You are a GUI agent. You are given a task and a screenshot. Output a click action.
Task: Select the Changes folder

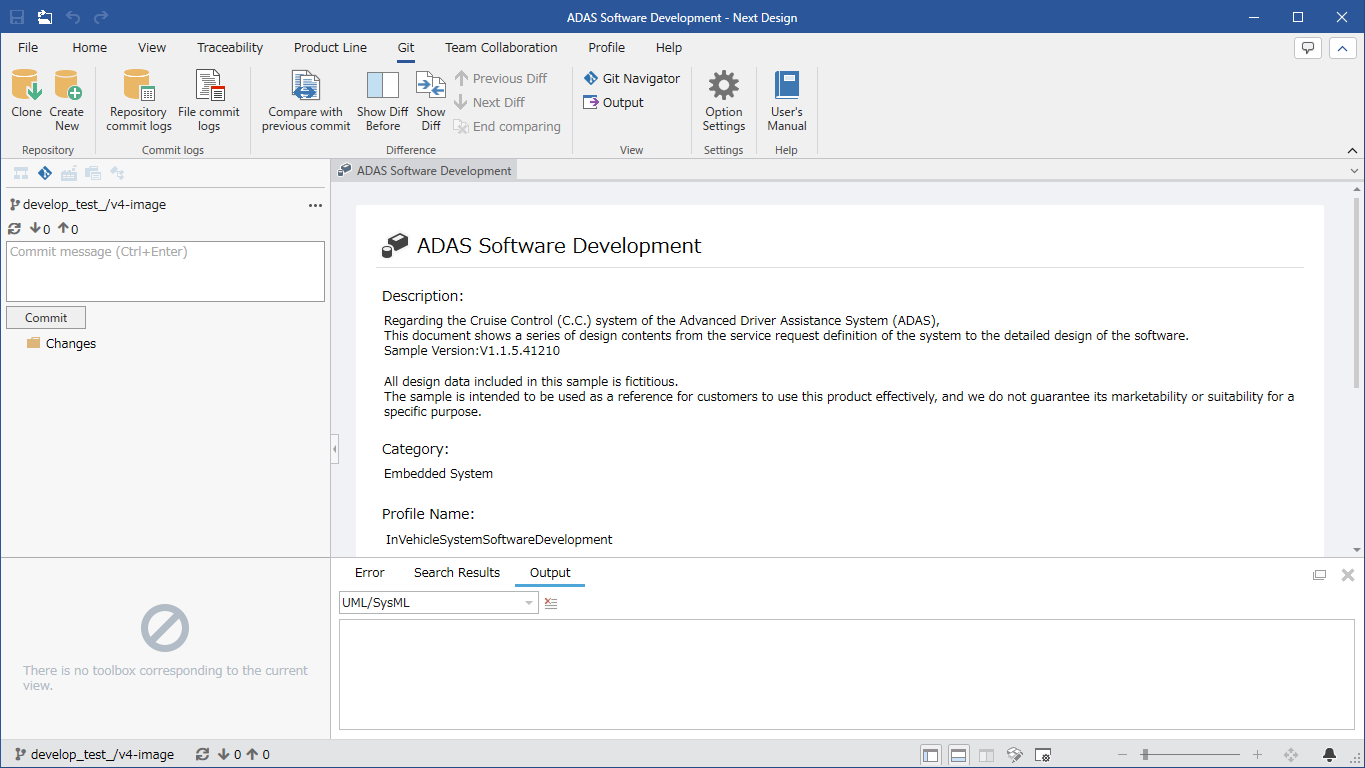(61, 343)
